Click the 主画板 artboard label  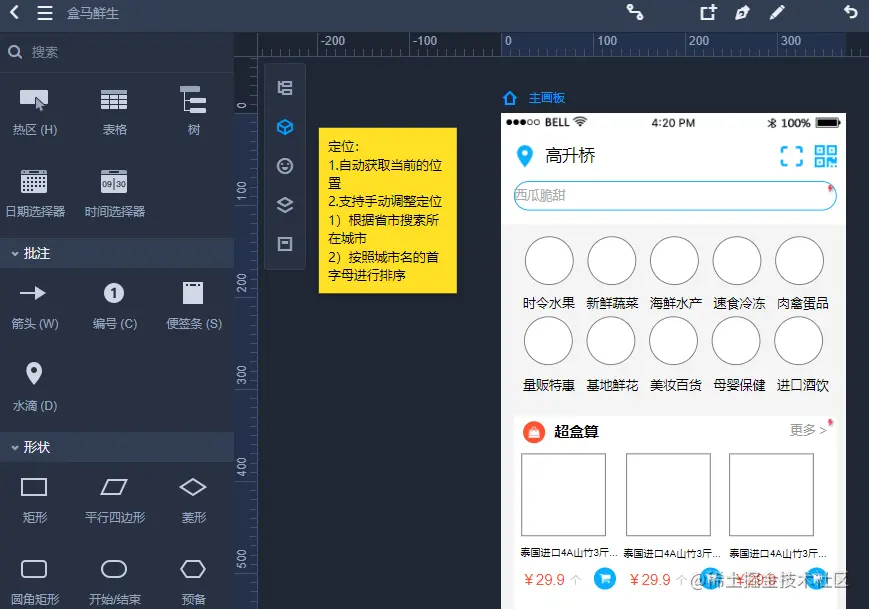click(x=546, y=98)
